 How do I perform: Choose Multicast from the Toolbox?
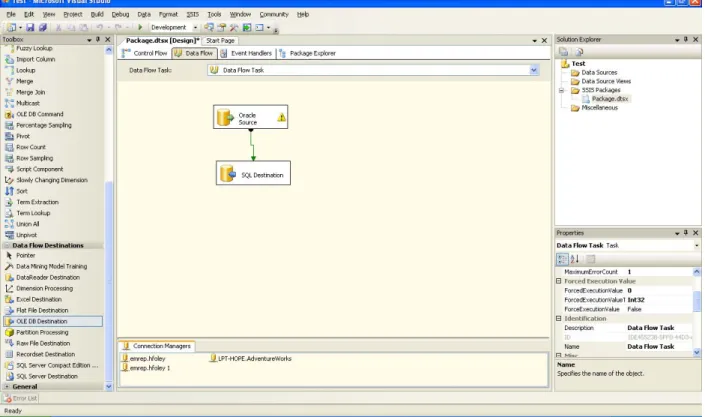[x=28, y=103]
